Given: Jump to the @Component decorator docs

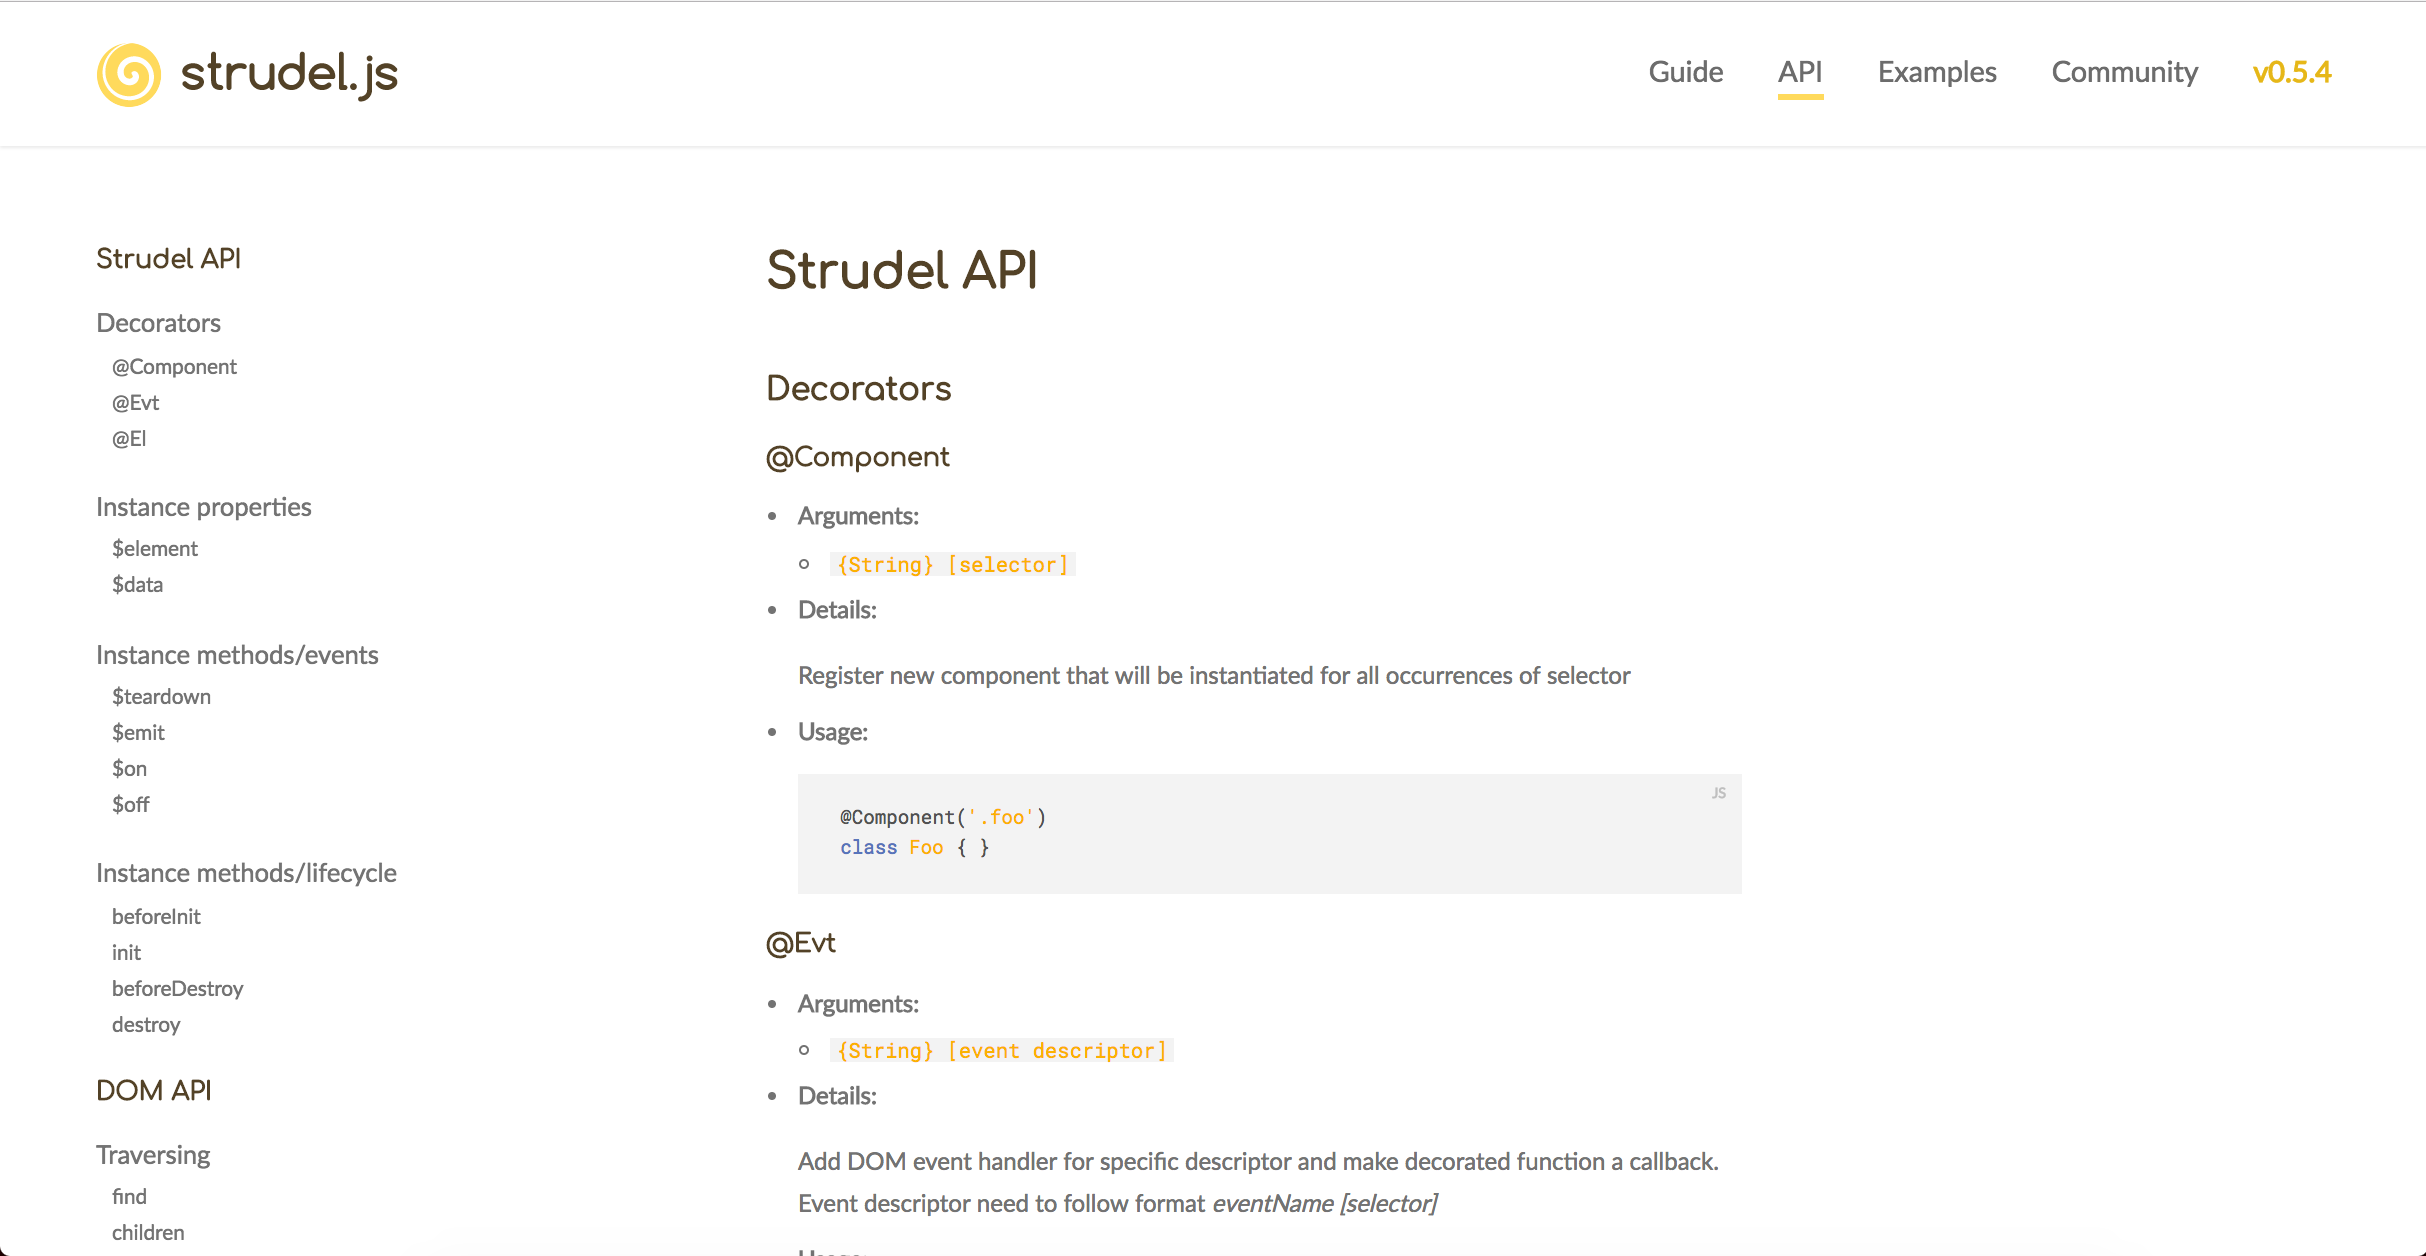Looking at the screenshot, I should coord(174,366).
